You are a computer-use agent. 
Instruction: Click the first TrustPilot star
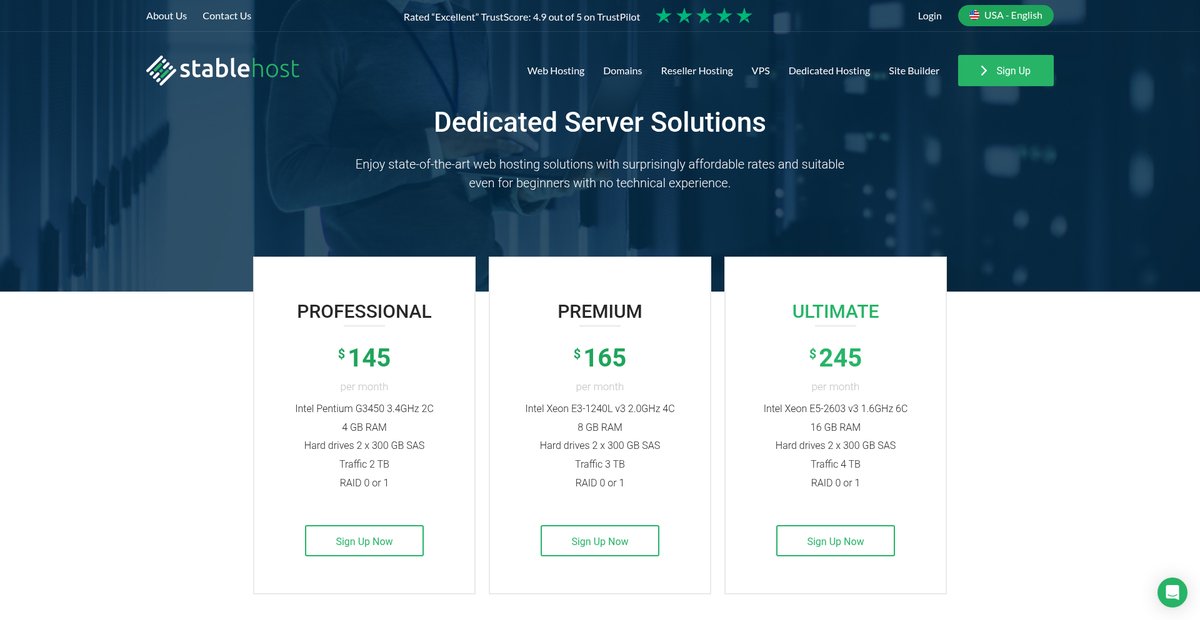pos(664,16)
